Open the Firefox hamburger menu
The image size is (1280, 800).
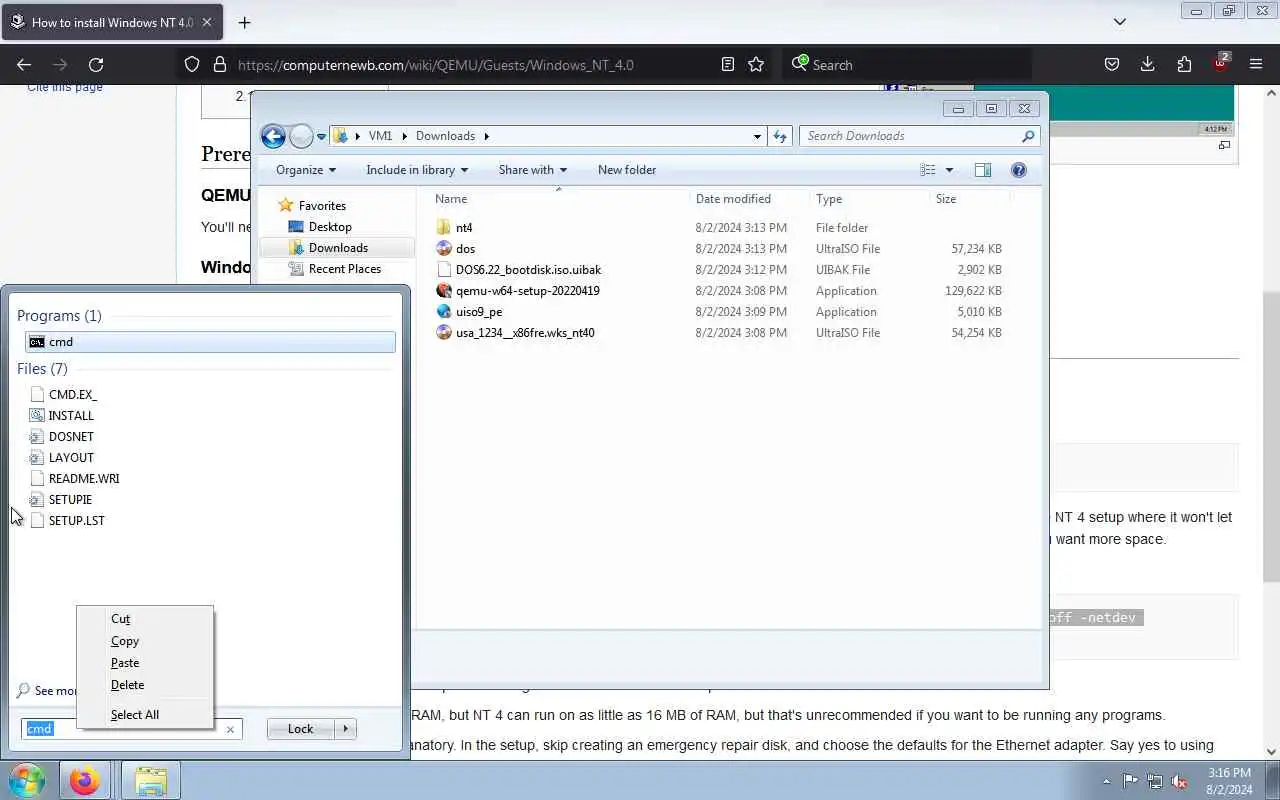(x=1256, y=64)
